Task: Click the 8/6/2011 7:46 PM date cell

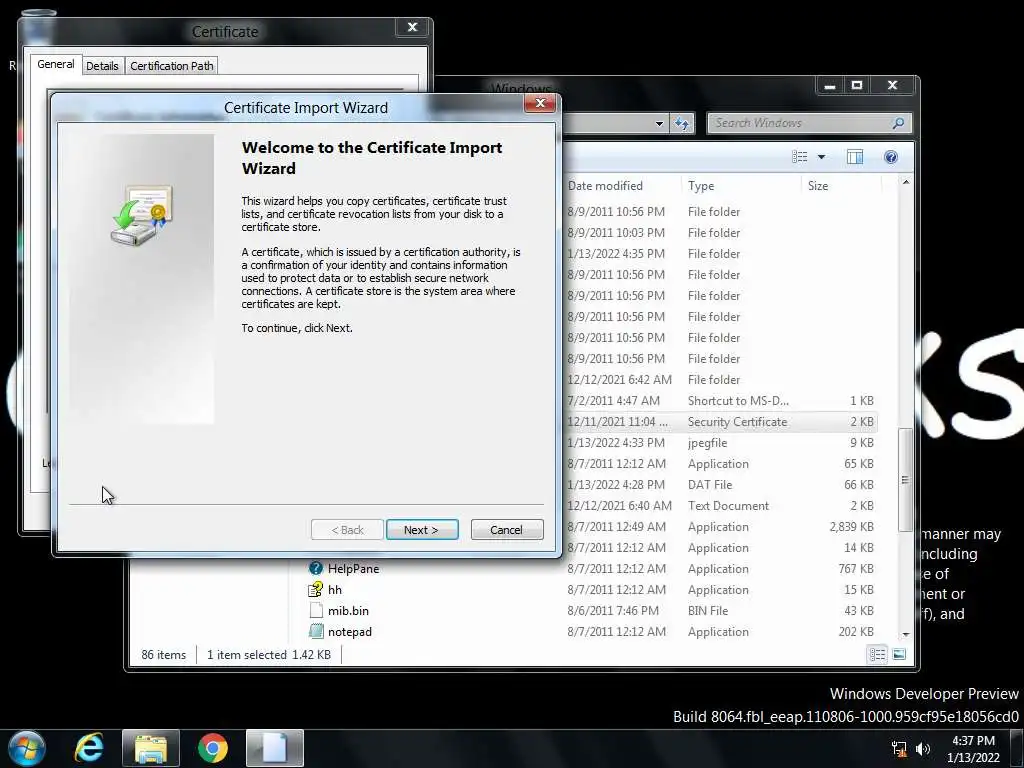Action: coord(613,611)
